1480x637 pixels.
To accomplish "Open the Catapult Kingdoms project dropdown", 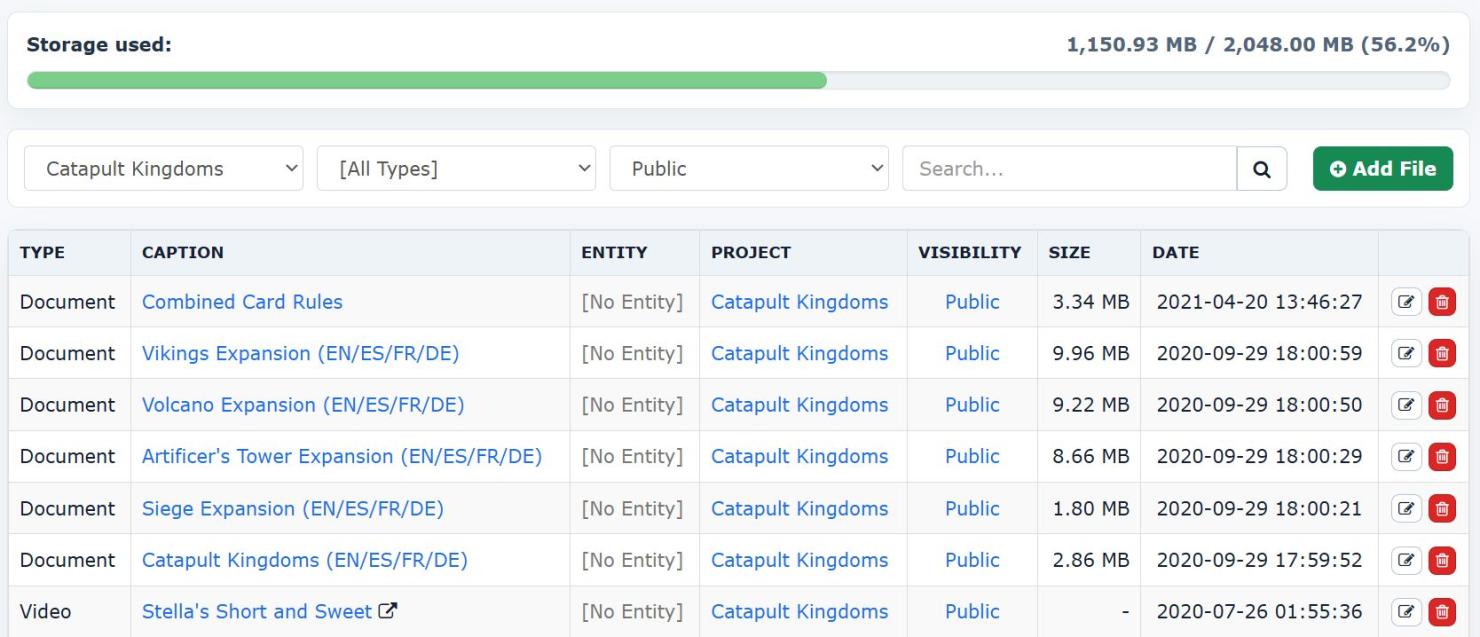I will pos(164,169).
